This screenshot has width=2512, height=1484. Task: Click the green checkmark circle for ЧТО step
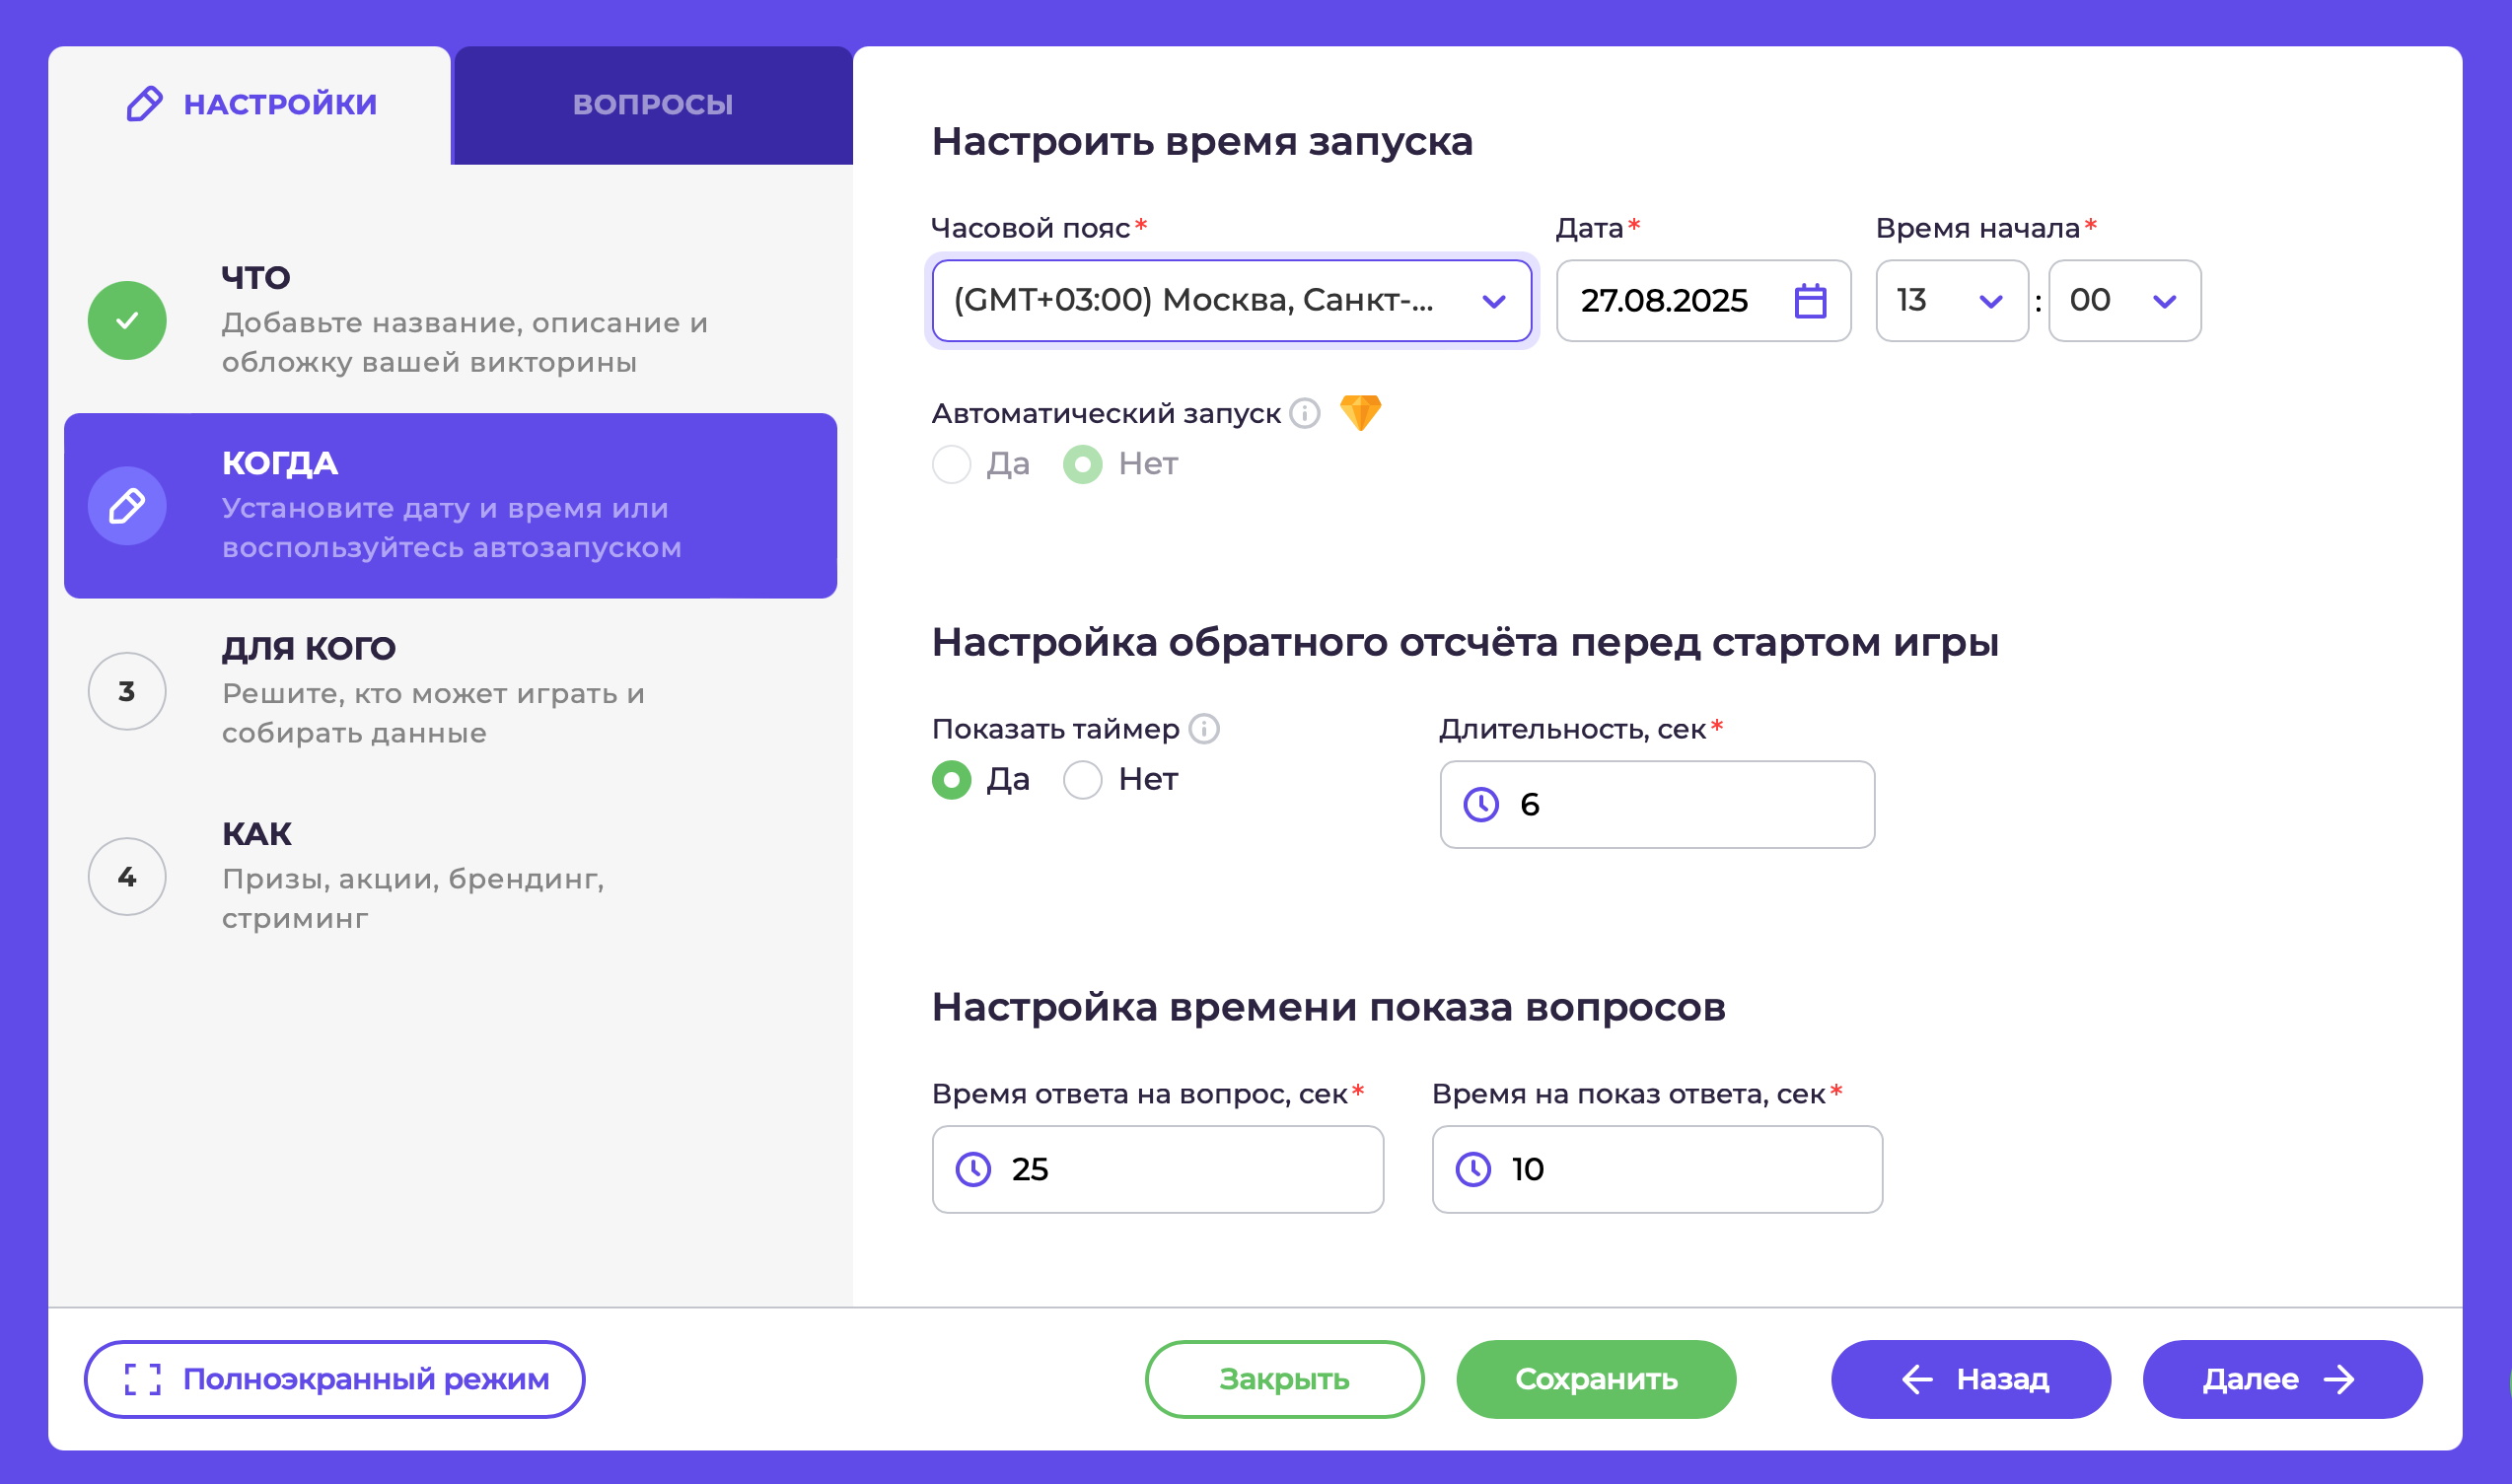(127, 320)
